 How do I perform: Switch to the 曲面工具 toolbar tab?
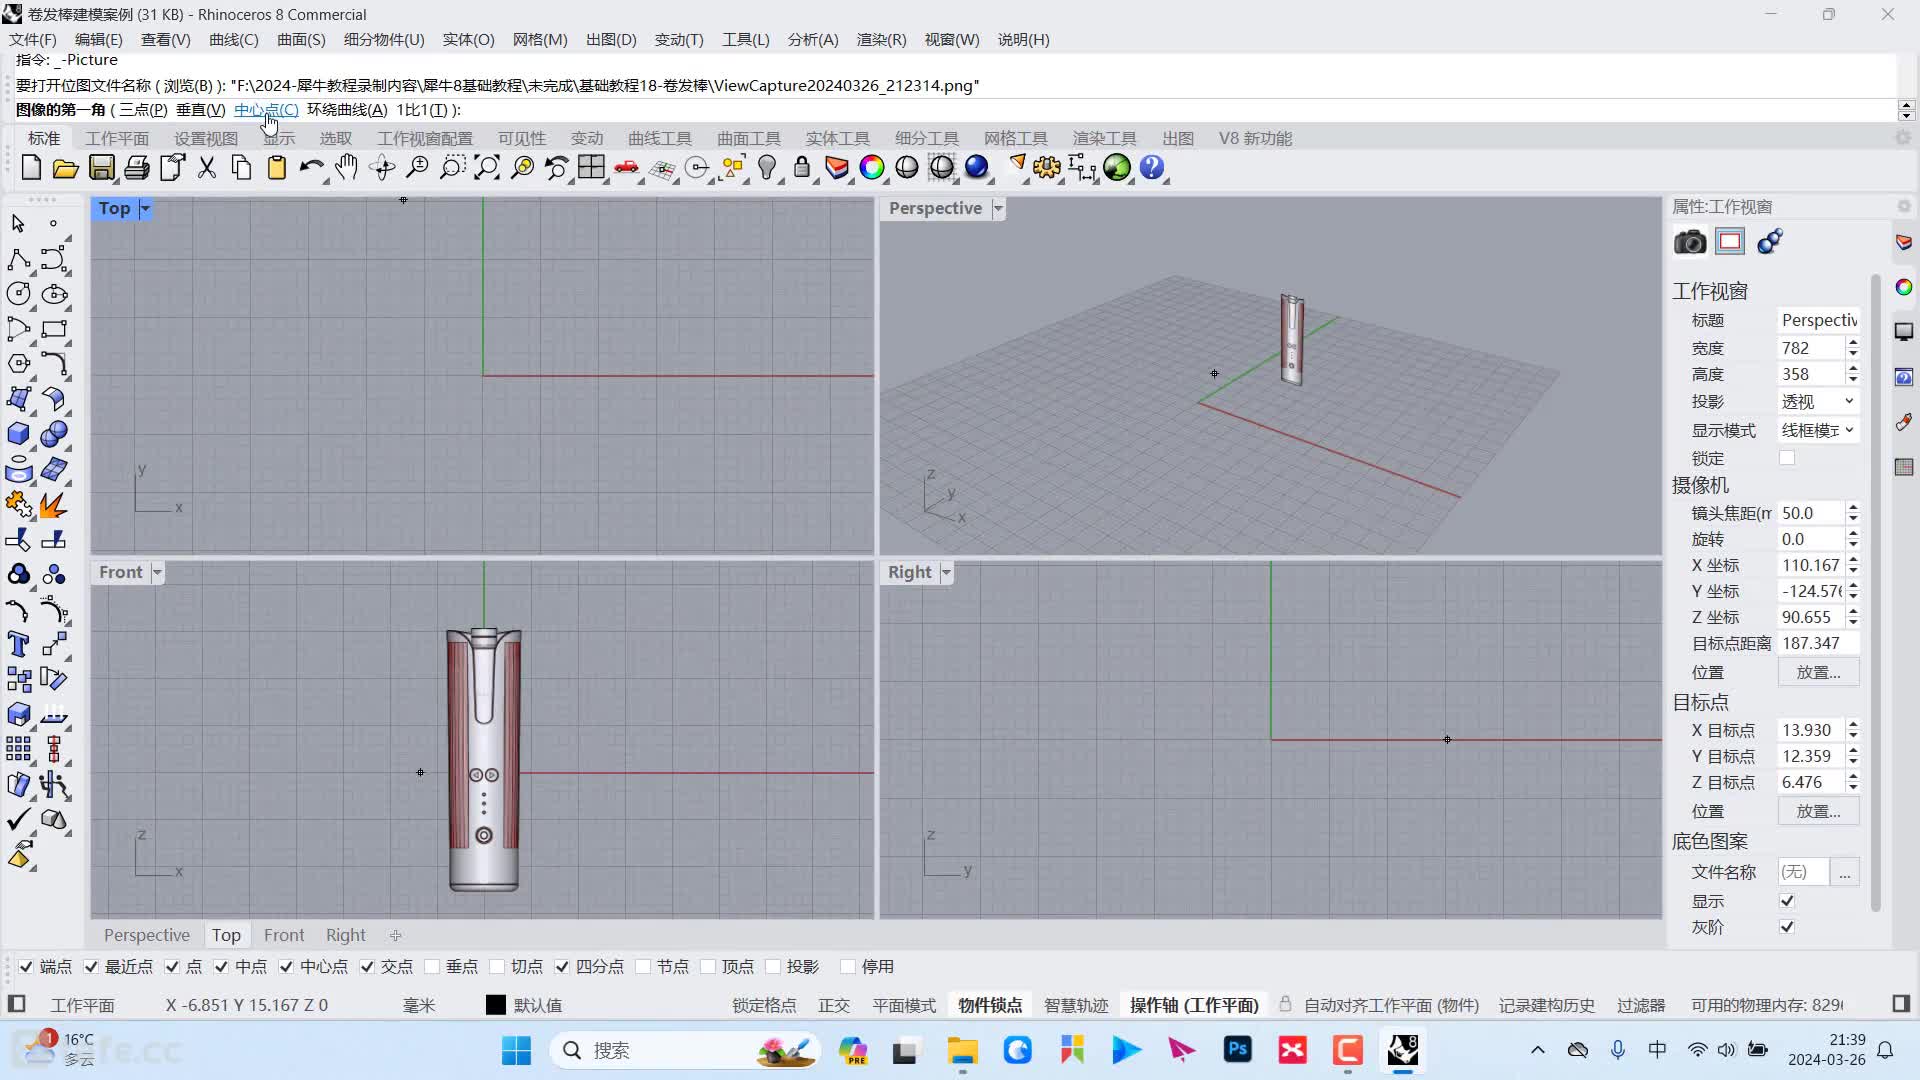coord(749,138)
